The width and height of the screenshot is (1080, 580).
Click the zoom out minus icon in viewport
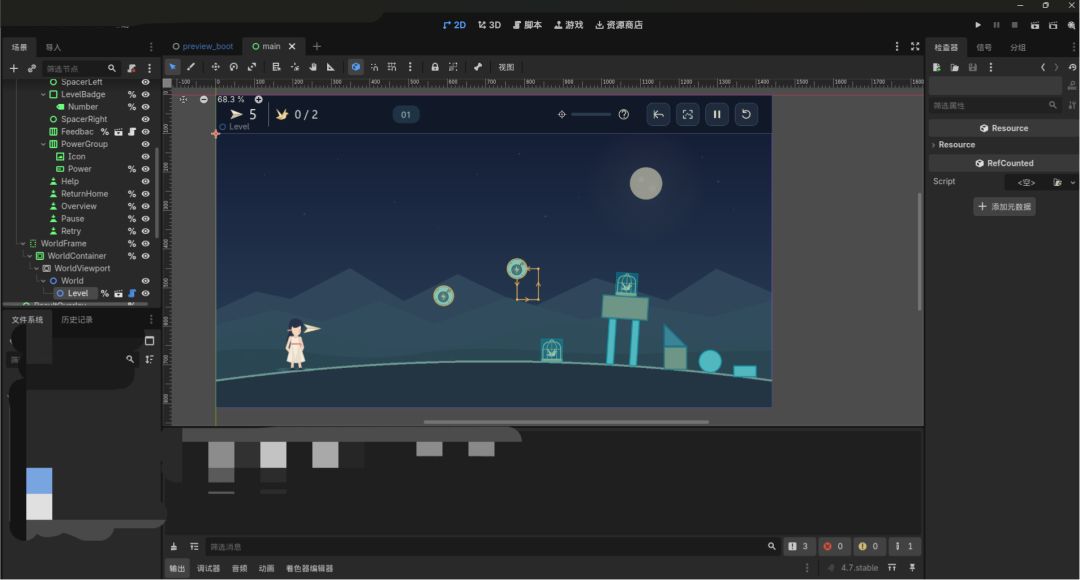[x=203, y=99]
